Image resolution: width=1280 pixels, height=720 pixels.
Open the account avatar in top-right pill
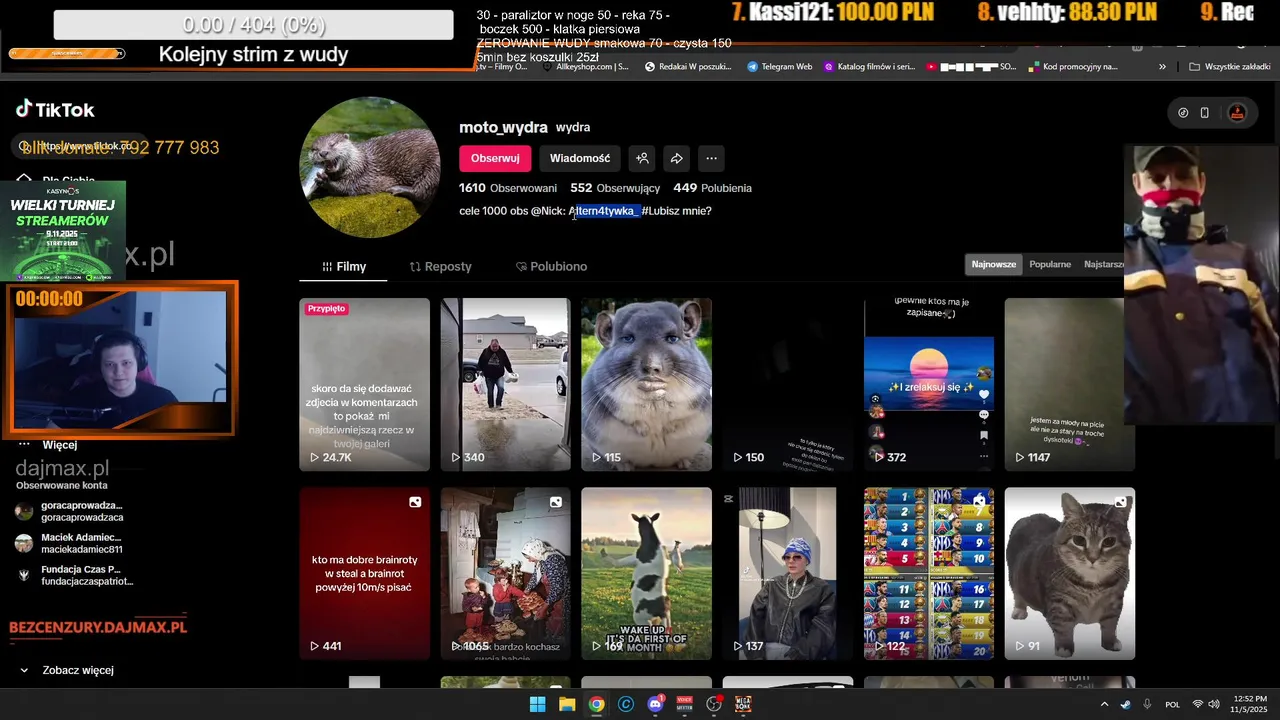(x=1237, y=113)
